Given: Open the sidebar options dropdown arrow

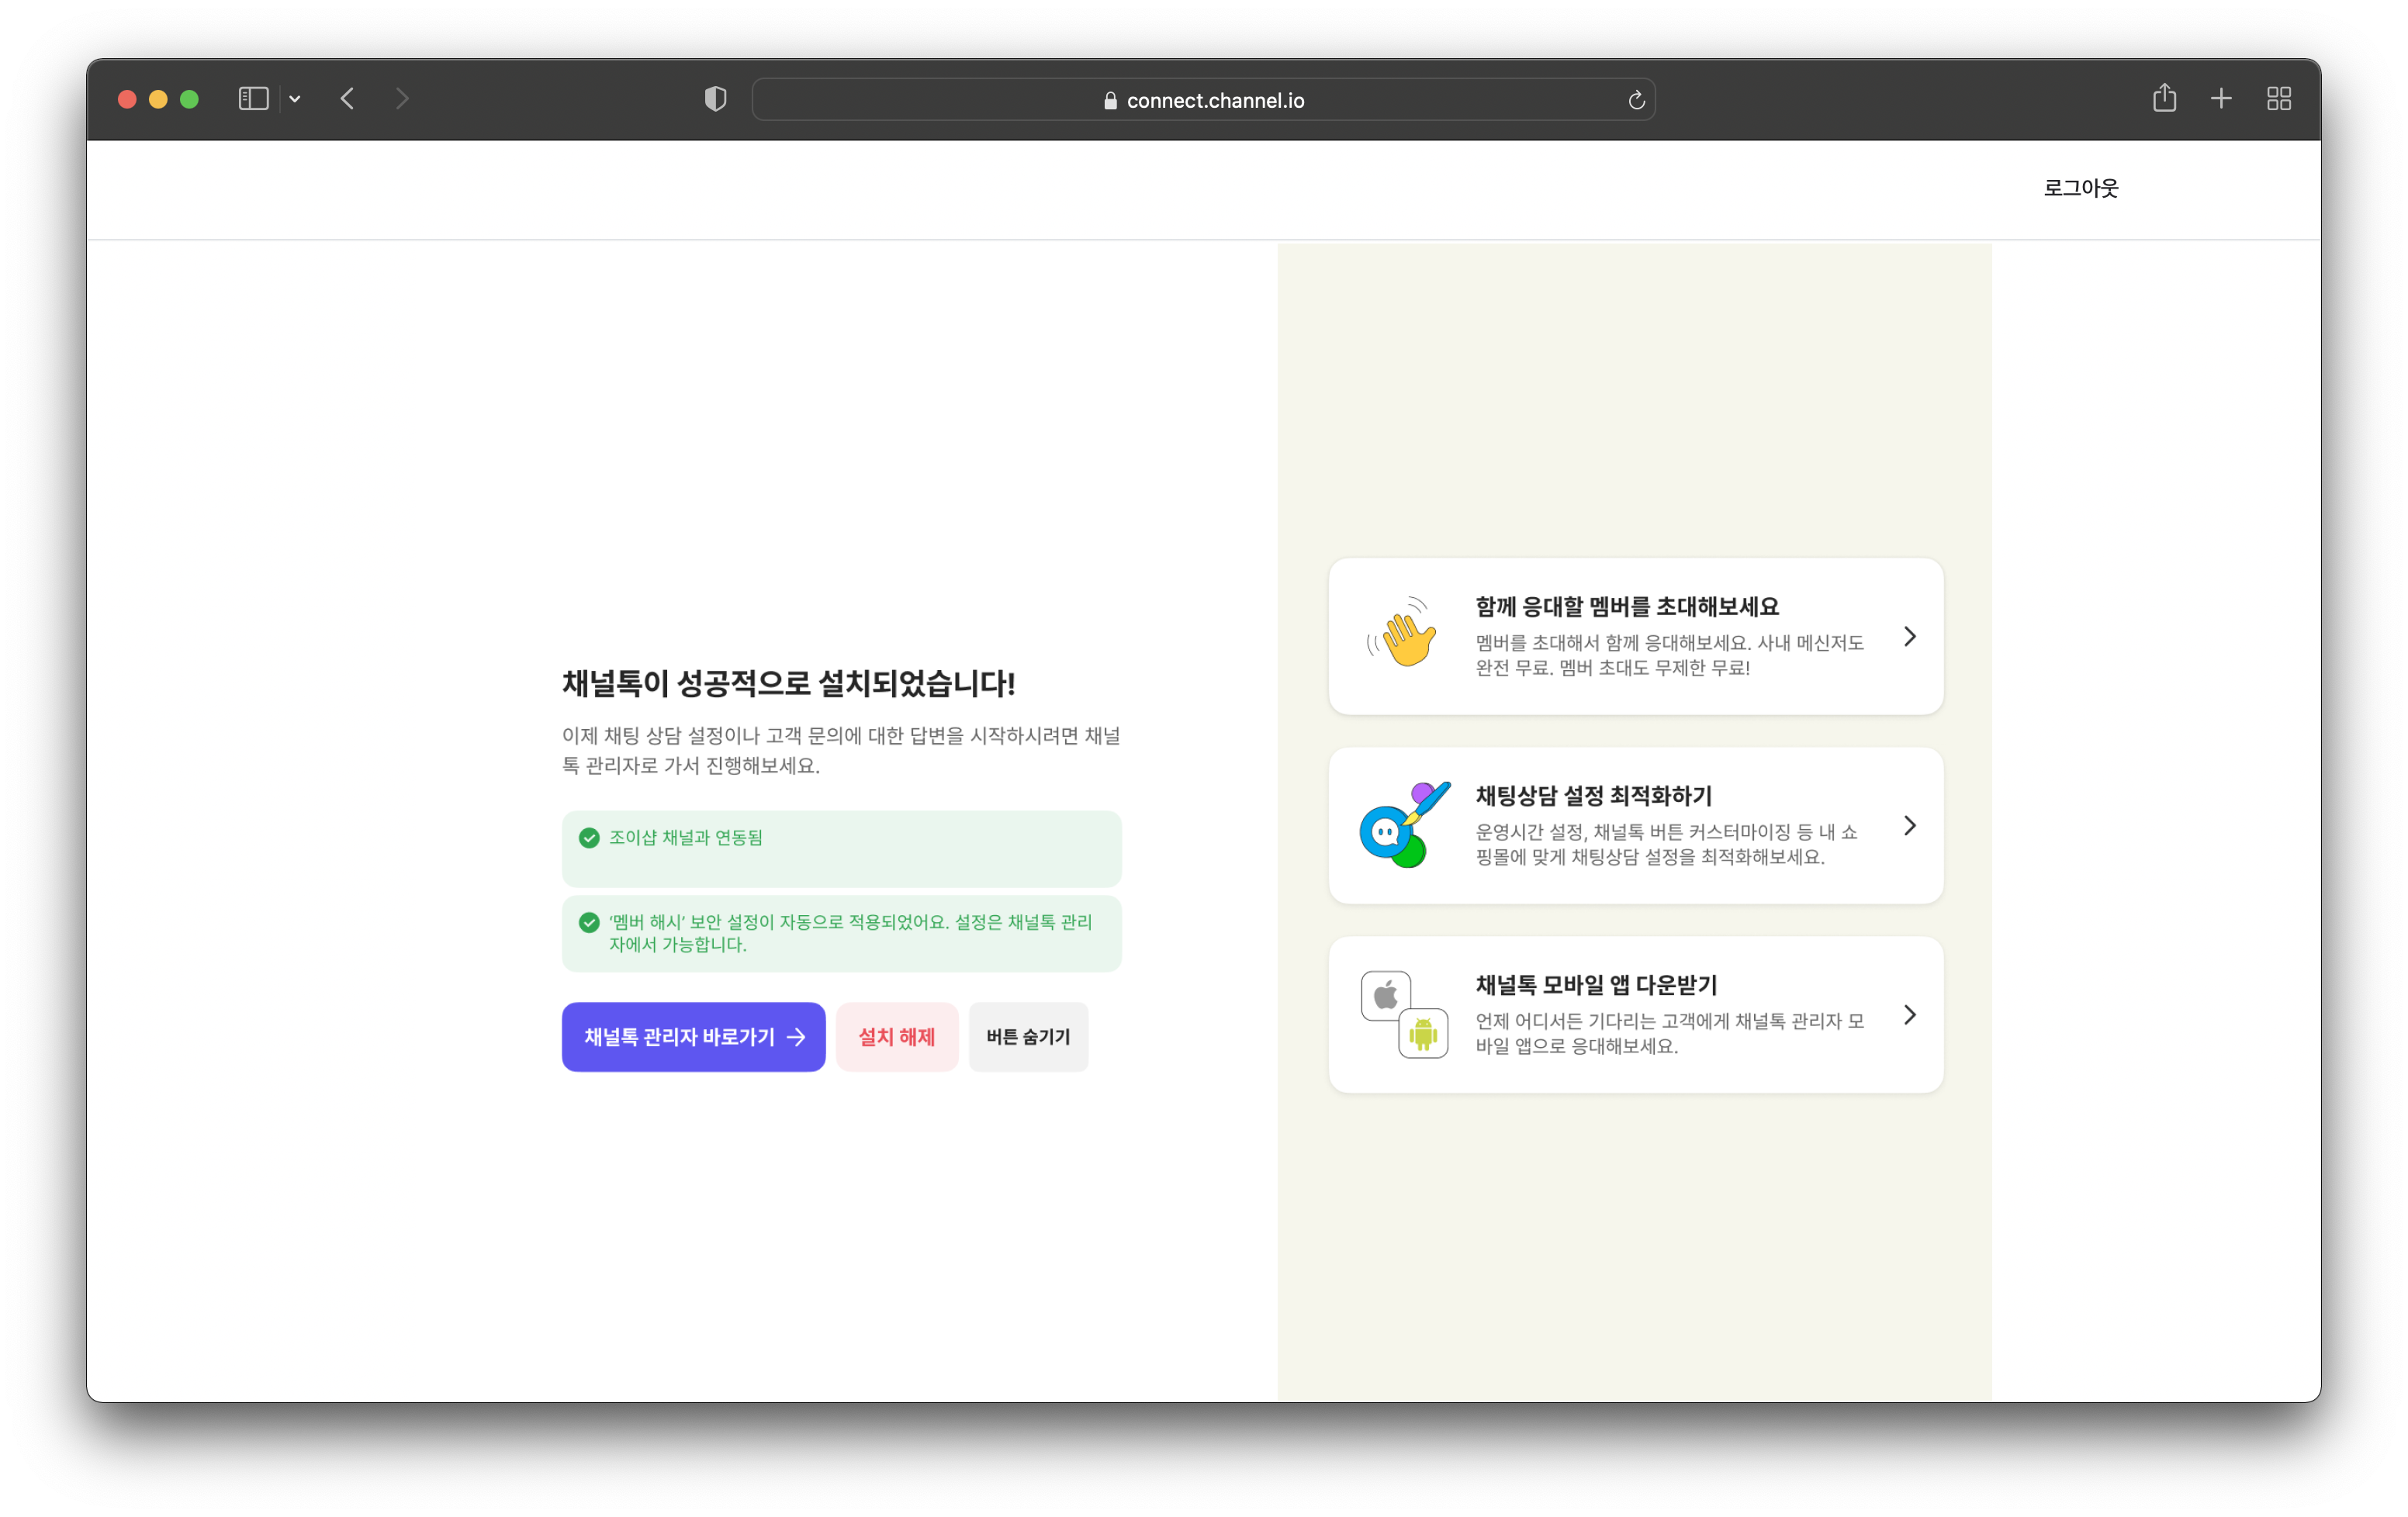Looking at the screenshot, I should pos(295,99).
